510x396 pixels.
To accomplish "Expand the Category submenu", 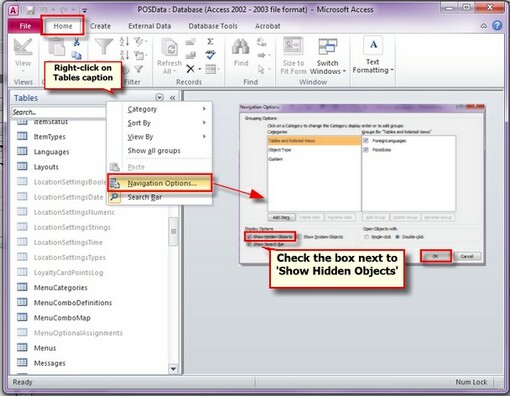I will [204, 109].
